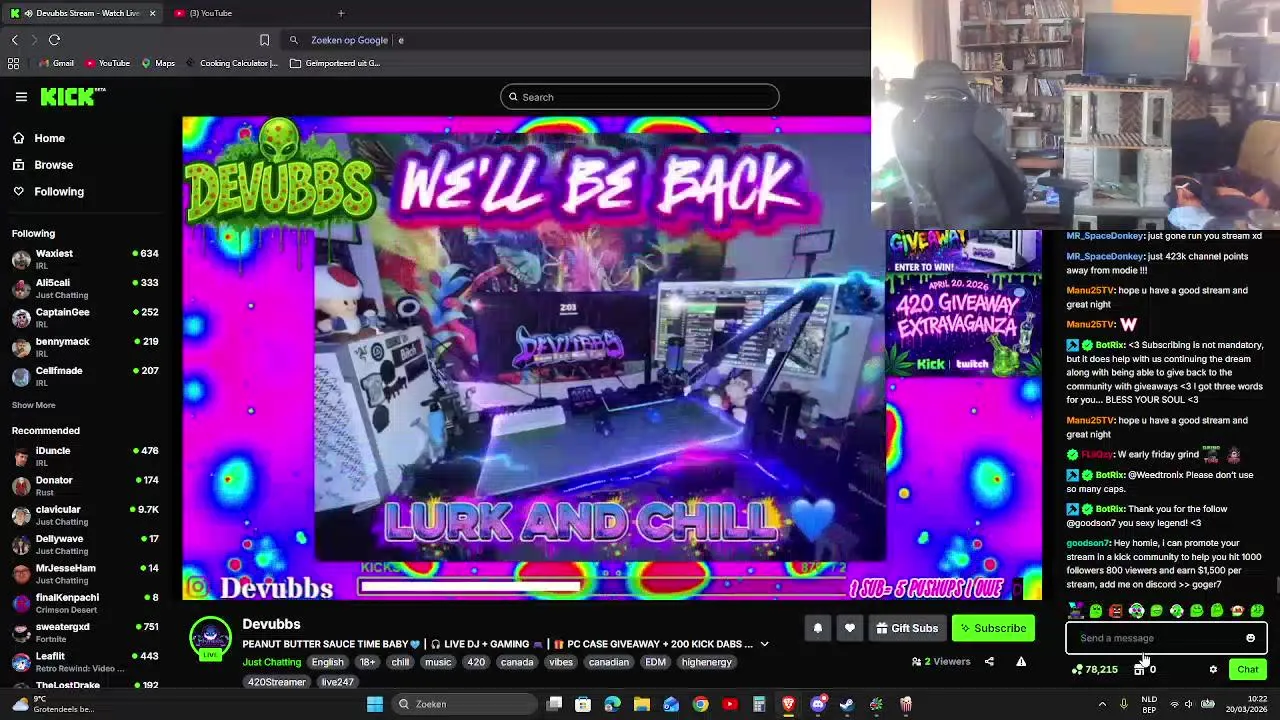Turn on notifications with the bell icon

817,628
